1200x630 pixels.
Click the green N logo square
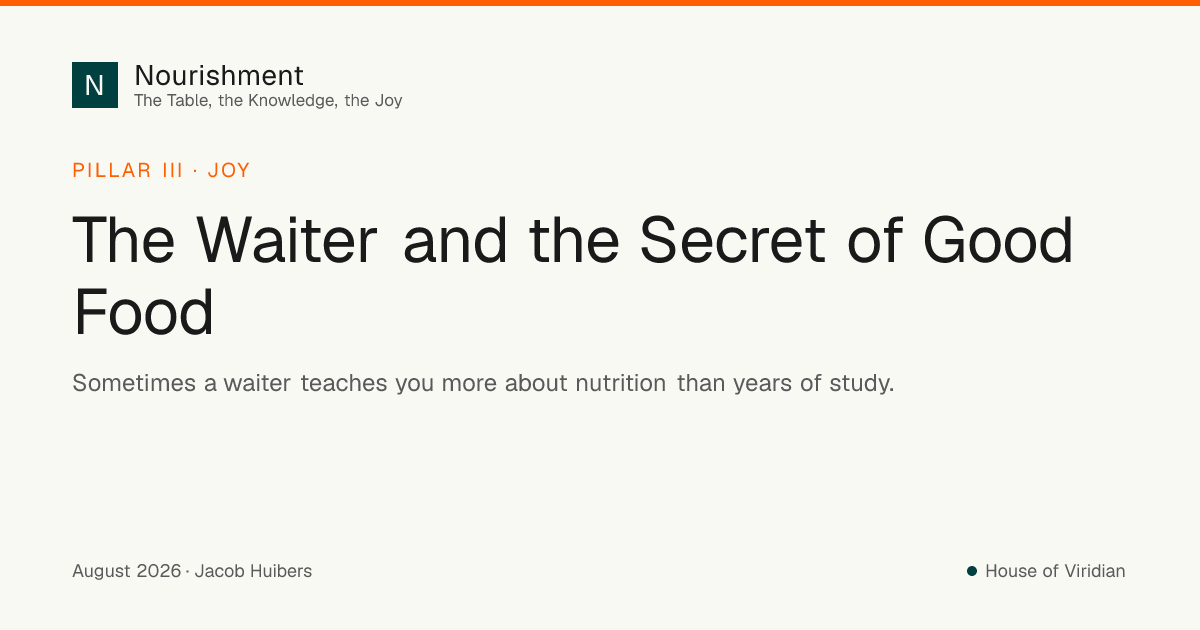click(x=95, y=85)
